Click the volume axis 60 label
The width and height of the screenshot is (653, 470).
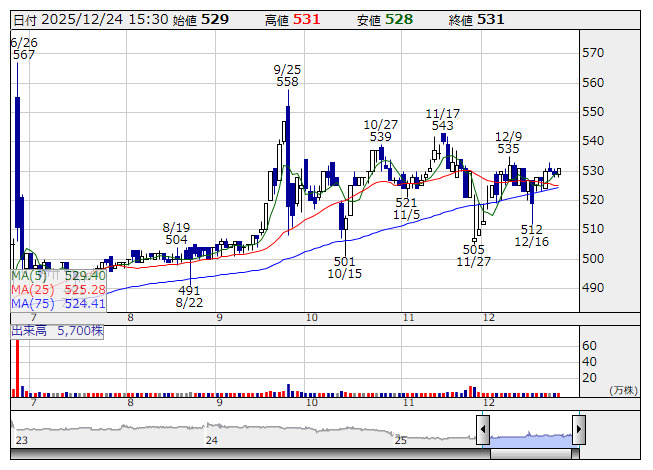coord(589,346)
